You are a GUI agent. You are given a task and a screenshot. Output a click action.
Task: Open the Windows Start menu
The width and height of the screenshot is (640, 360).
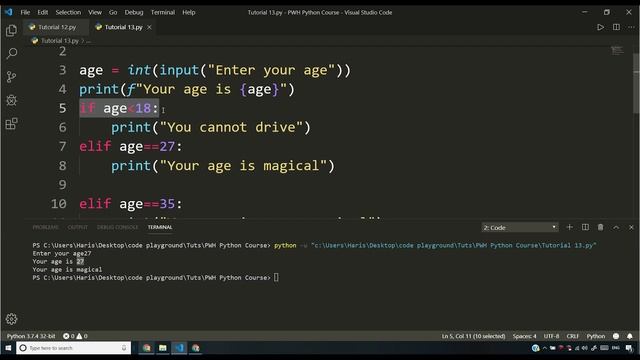pos(8,348)
